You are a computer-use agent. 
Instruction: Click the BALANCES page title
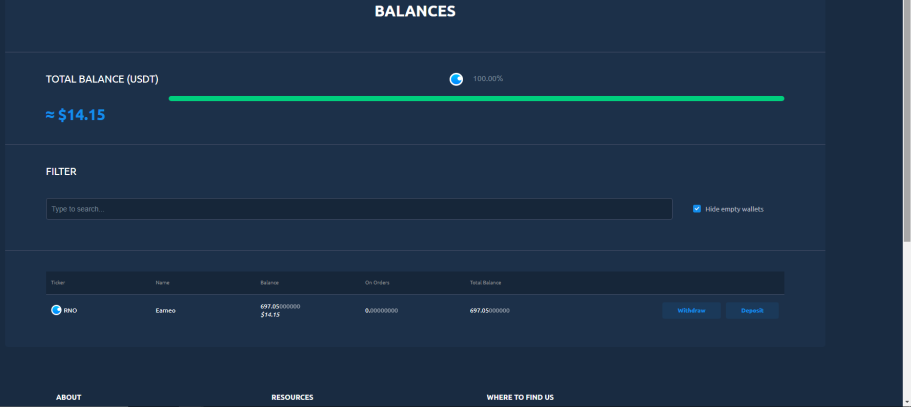point(415,11)
